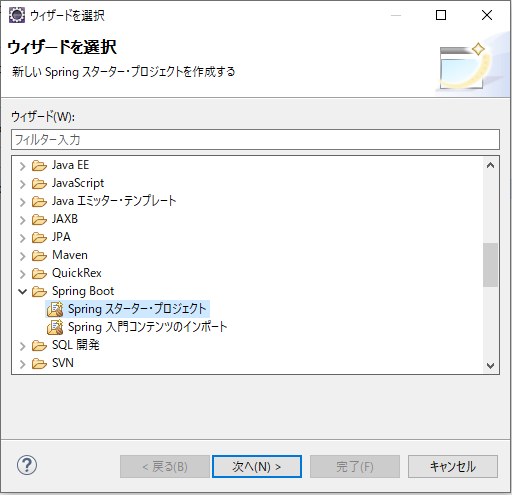The width and height of the screenshot is (512, 495).
Task: Select the SVN label
Action: (x=63, y=363)
